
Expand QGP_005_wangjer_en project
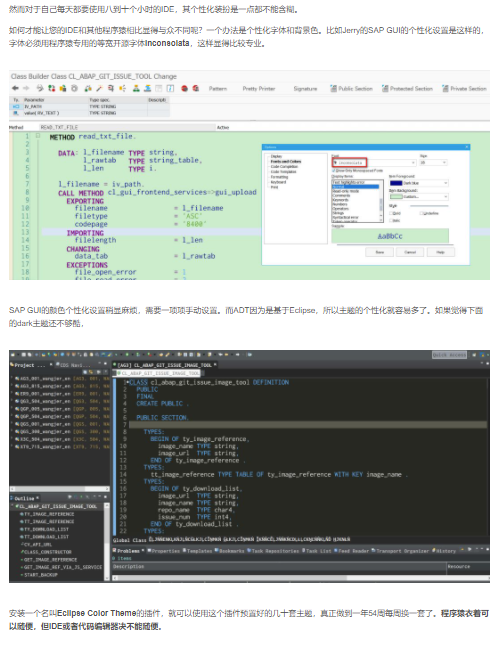(12, 409)
